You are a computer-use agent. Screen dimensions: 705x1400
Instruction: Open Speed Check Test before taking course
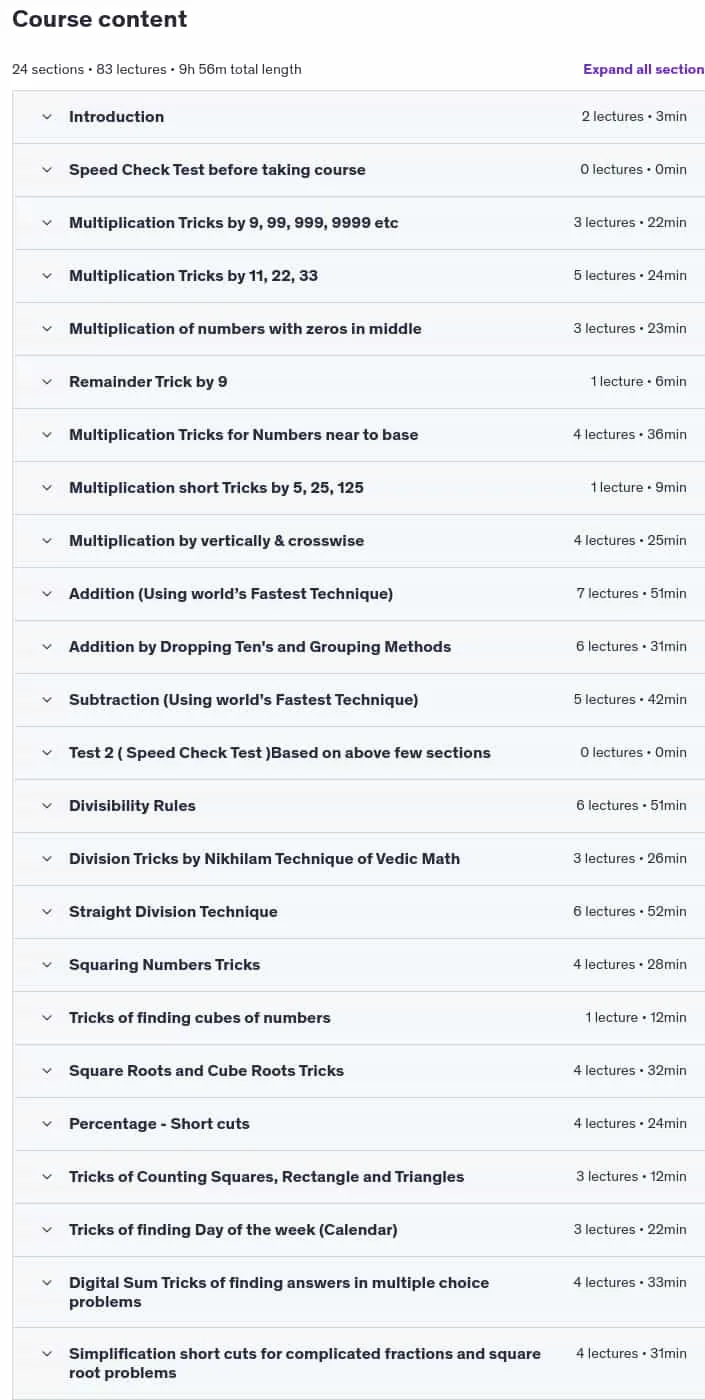point(359,170)
